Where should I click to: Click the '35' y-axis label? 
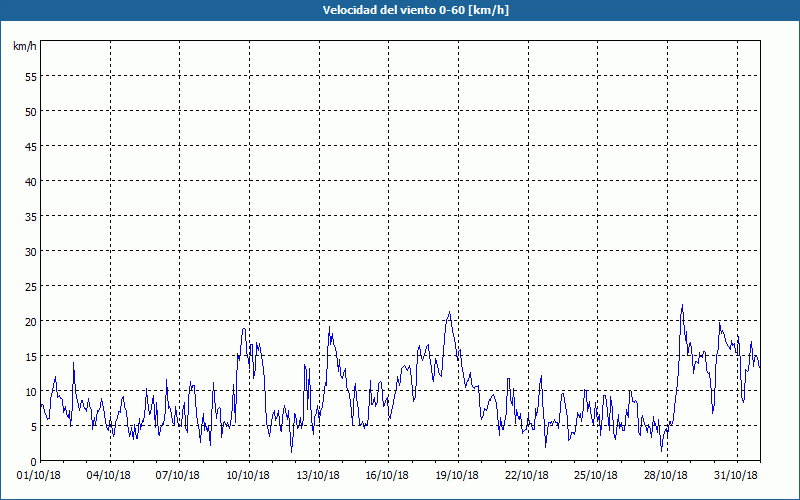31,217
